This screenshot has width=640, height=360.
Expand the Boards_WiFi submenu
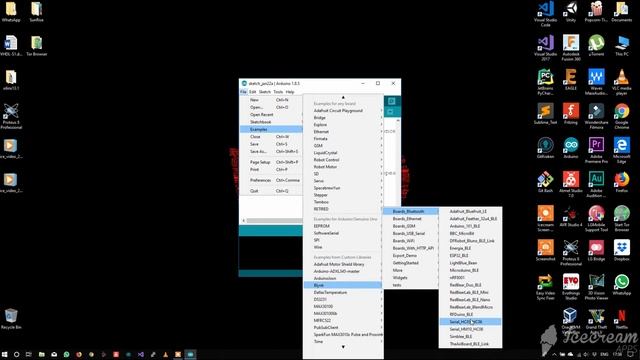coord(410,241)
